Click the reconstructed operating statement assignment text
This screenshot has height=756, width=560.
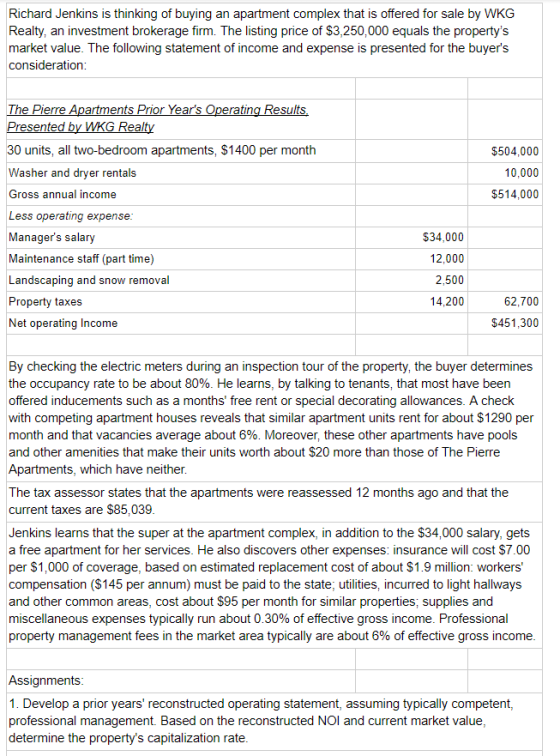[x=261, y=721]
